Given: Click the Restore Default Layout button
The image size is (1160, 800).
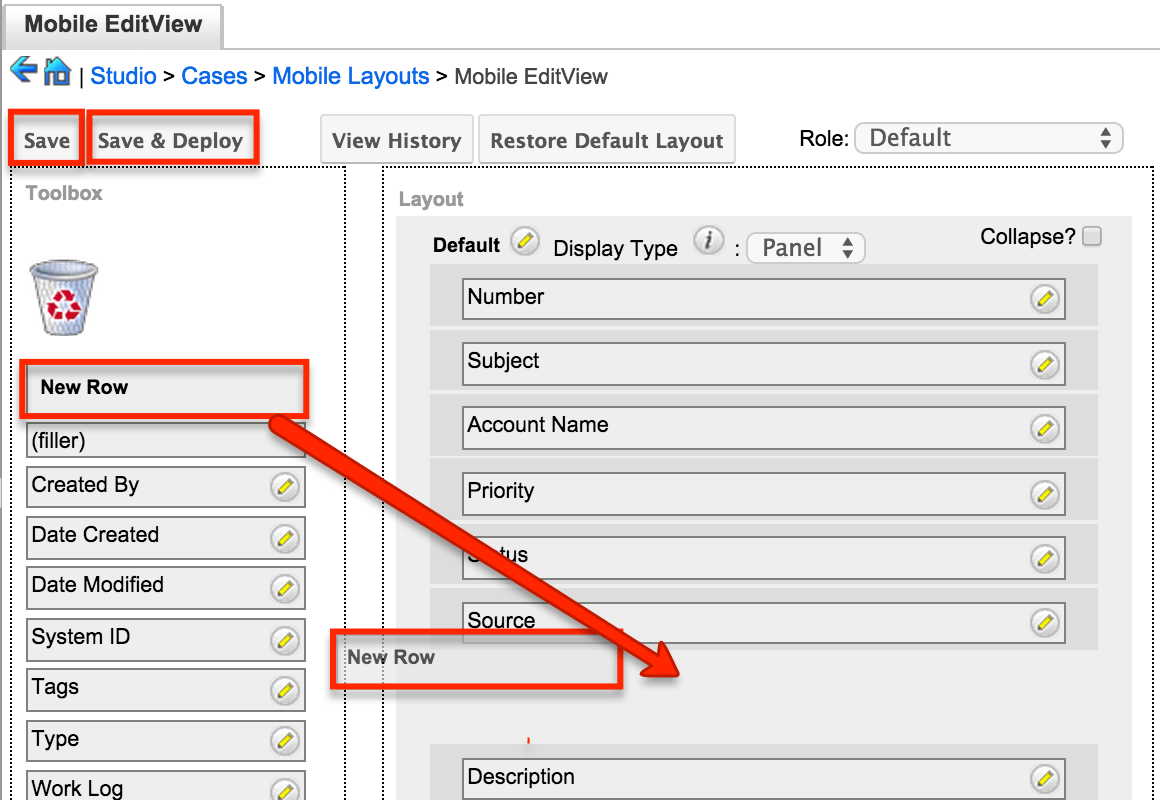Looking at the screenshot, I should click(x=606, y=139).
